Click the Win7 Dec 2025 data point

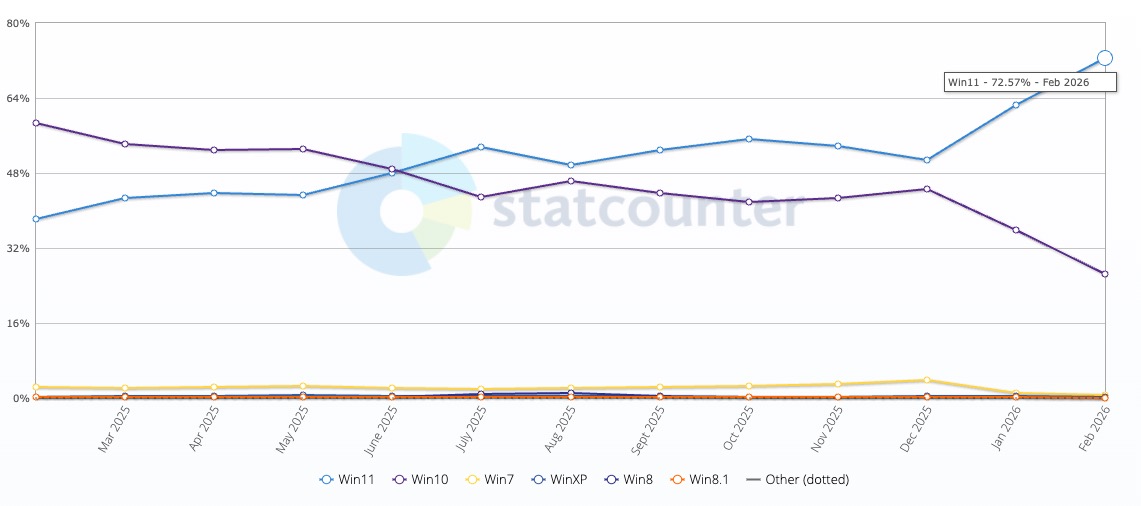point(927,380)
